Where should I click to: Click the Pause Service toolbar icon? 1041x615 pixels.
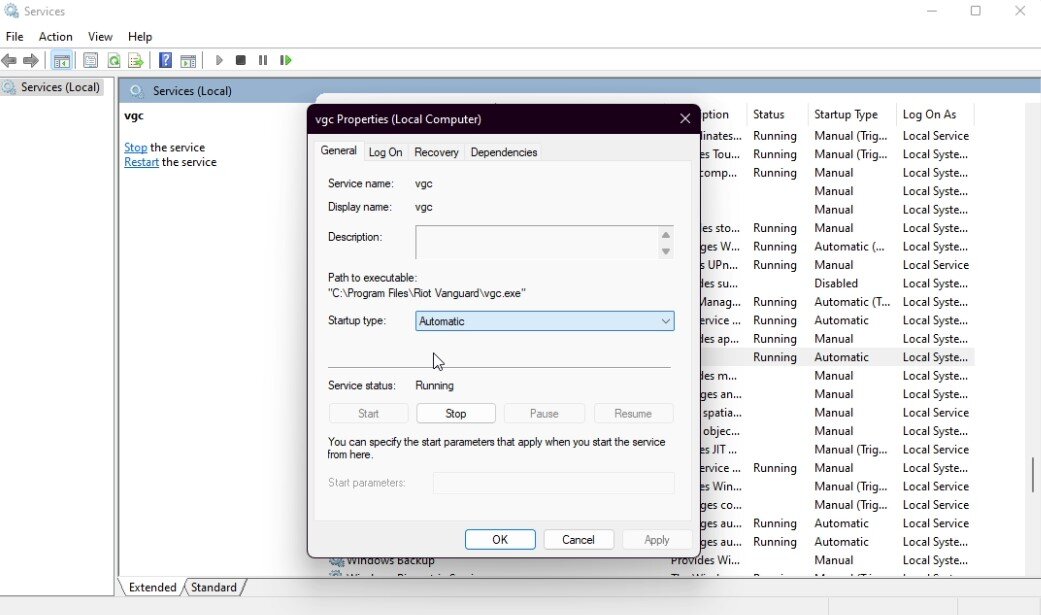coord(263,61)
